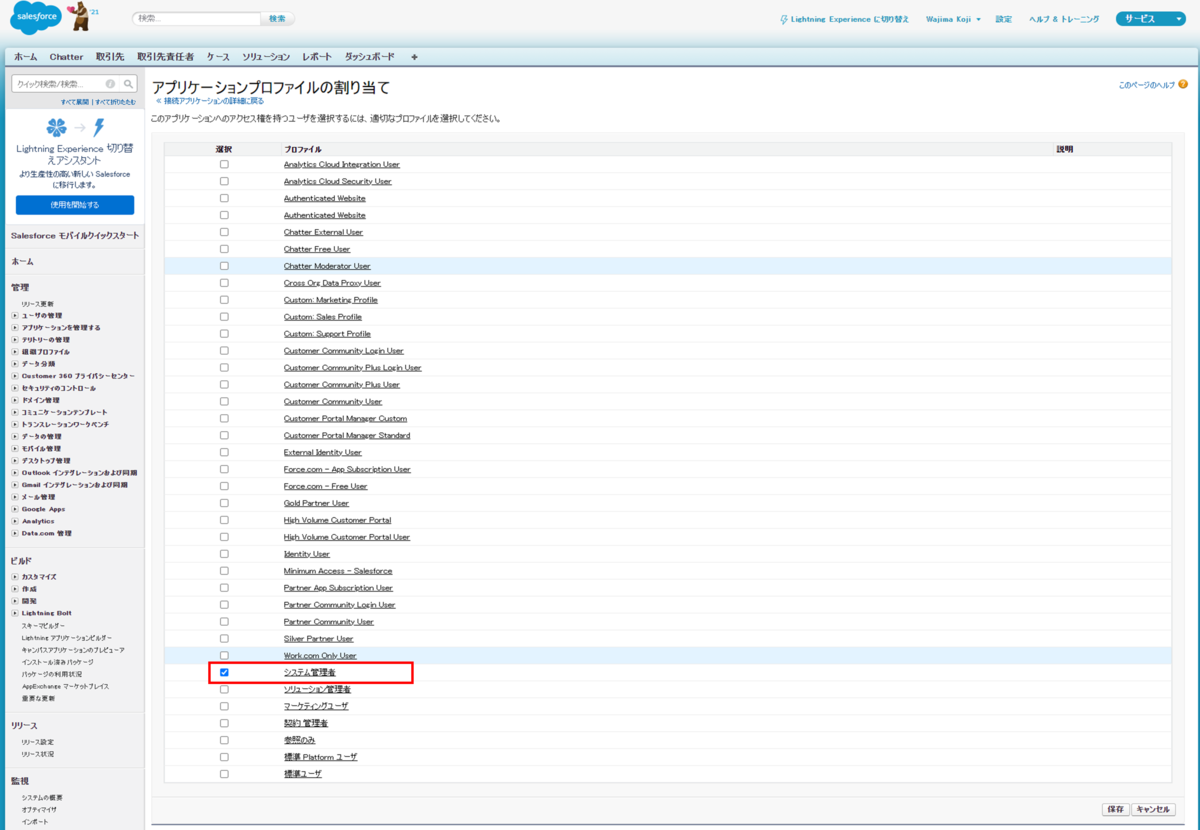1200x830 pixels.
Task: Switch to the ホーム tab
Action: coord(25,57)
